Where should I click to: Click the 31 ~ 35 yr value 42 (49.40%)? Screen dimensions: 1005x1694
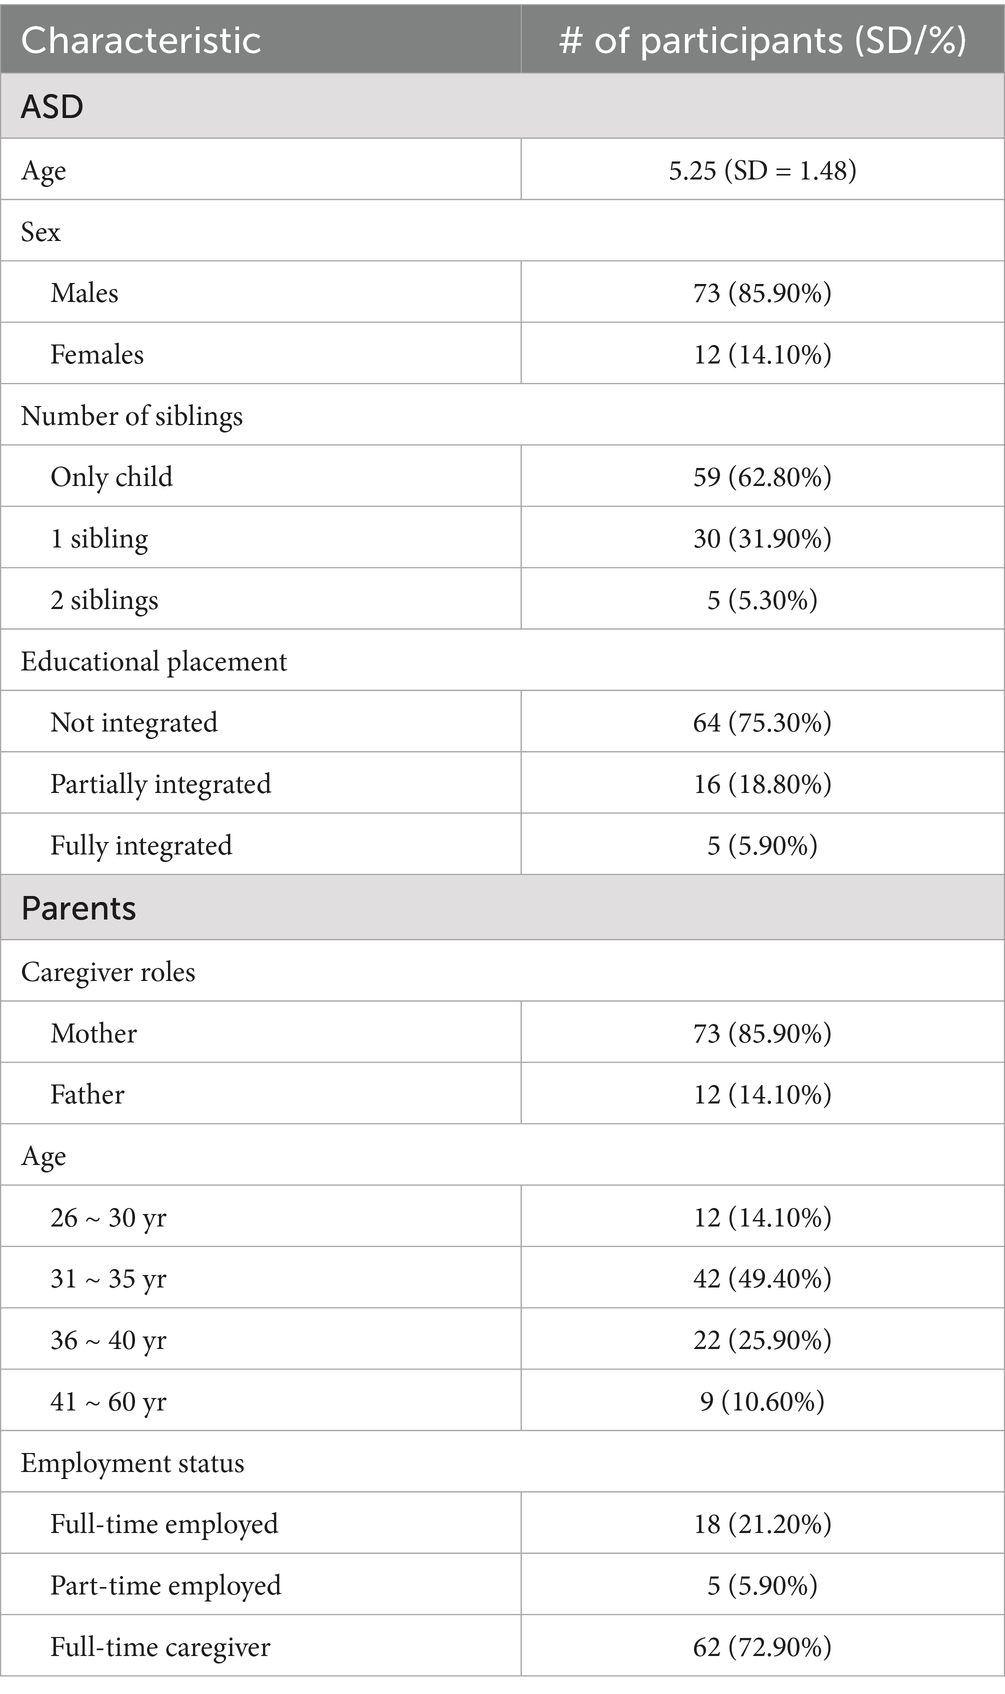pos(762,1279)
